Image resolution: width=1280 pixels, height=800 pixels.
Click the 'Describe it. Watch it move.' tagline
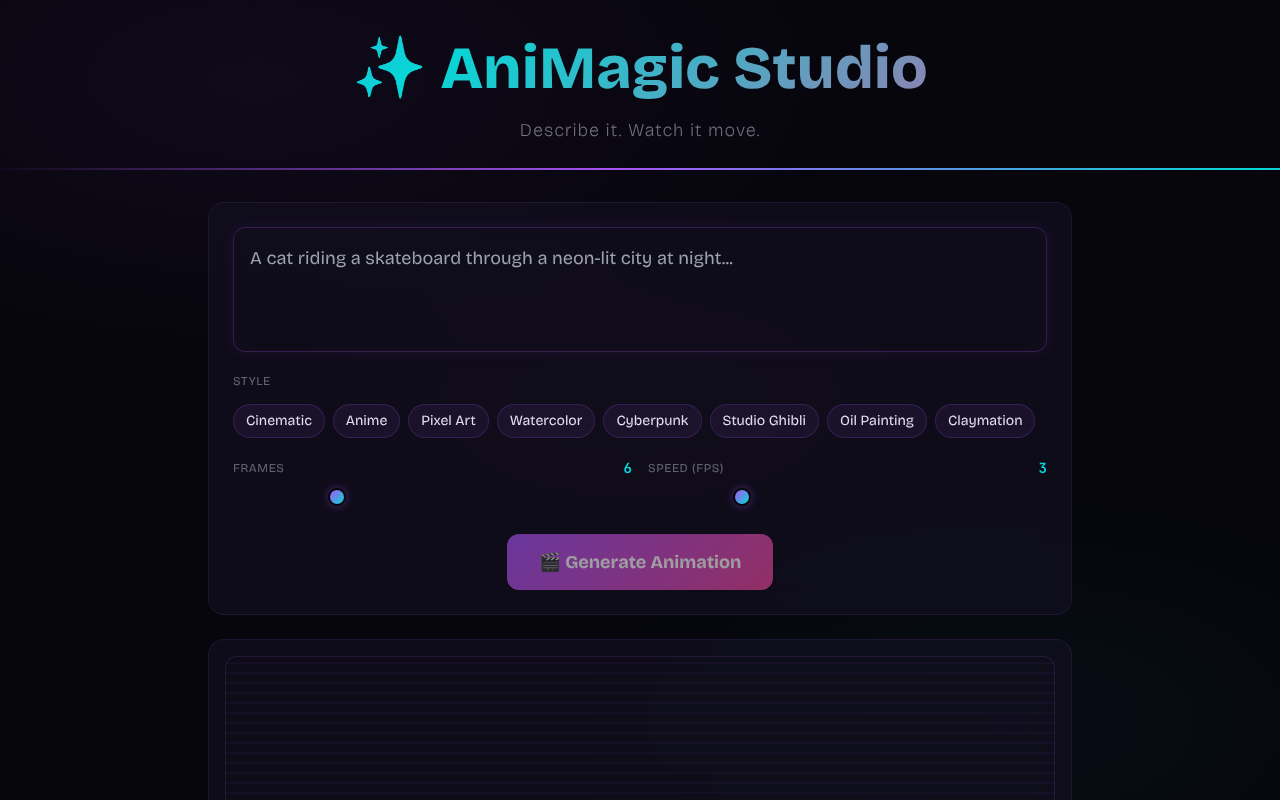pos(640,130)
